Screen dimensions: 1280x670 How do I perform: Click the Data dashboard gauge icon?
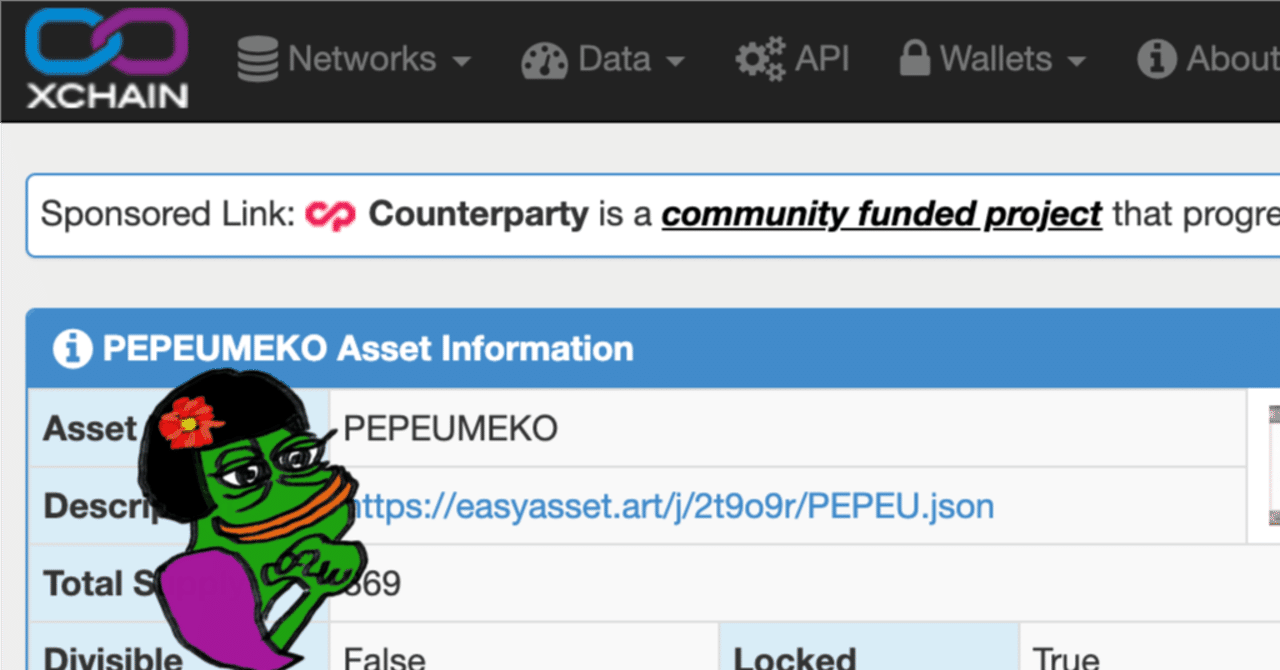pos(544,60)
